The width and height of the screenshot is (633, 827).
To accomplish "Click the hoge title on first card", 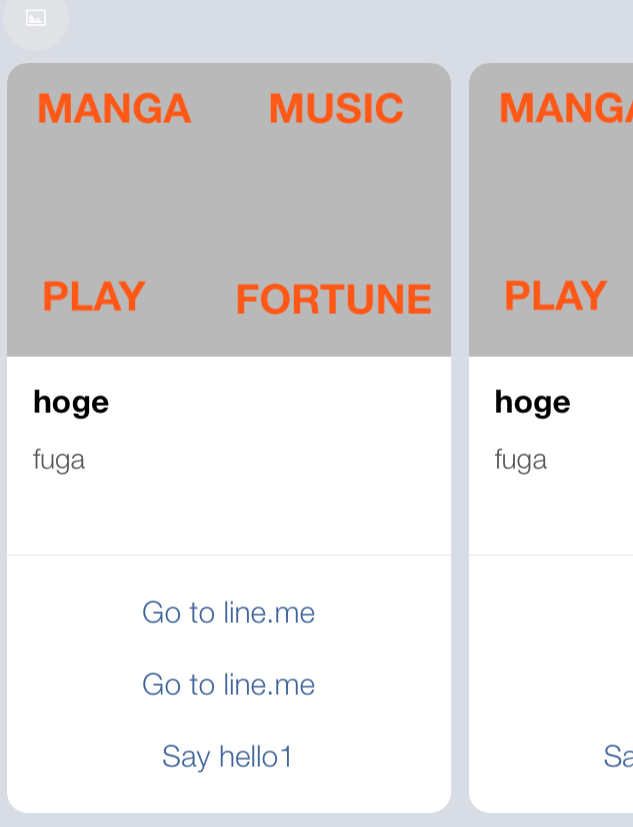I will tap(71, 403).
